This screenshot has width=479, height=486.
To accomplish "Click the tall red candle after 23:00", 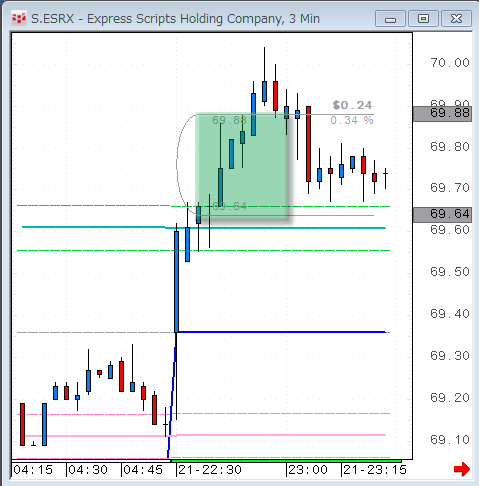I will click(309, 144).
